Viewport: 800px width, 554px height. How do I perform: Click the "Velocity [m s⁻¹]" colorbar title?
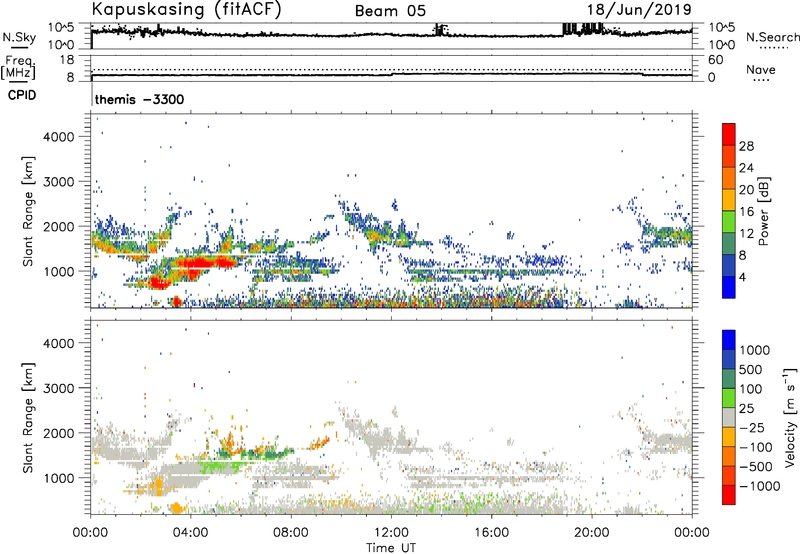click(x=790, y=418)
